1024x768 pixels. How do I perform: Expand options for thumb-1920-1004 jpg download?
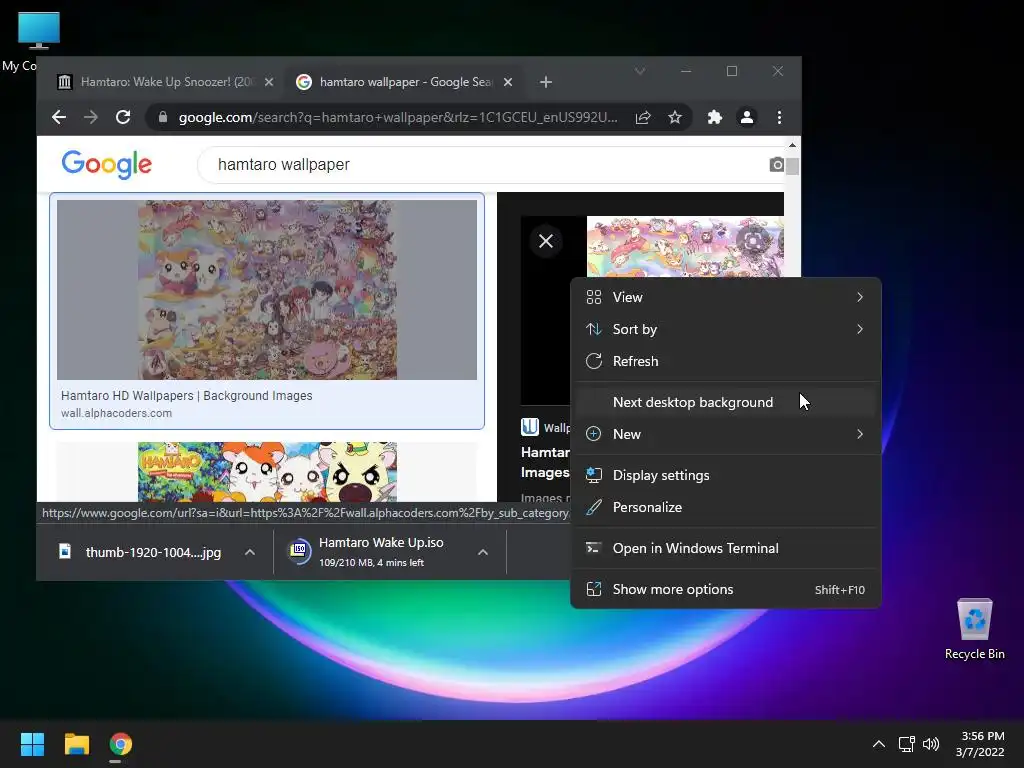[249, 552]
